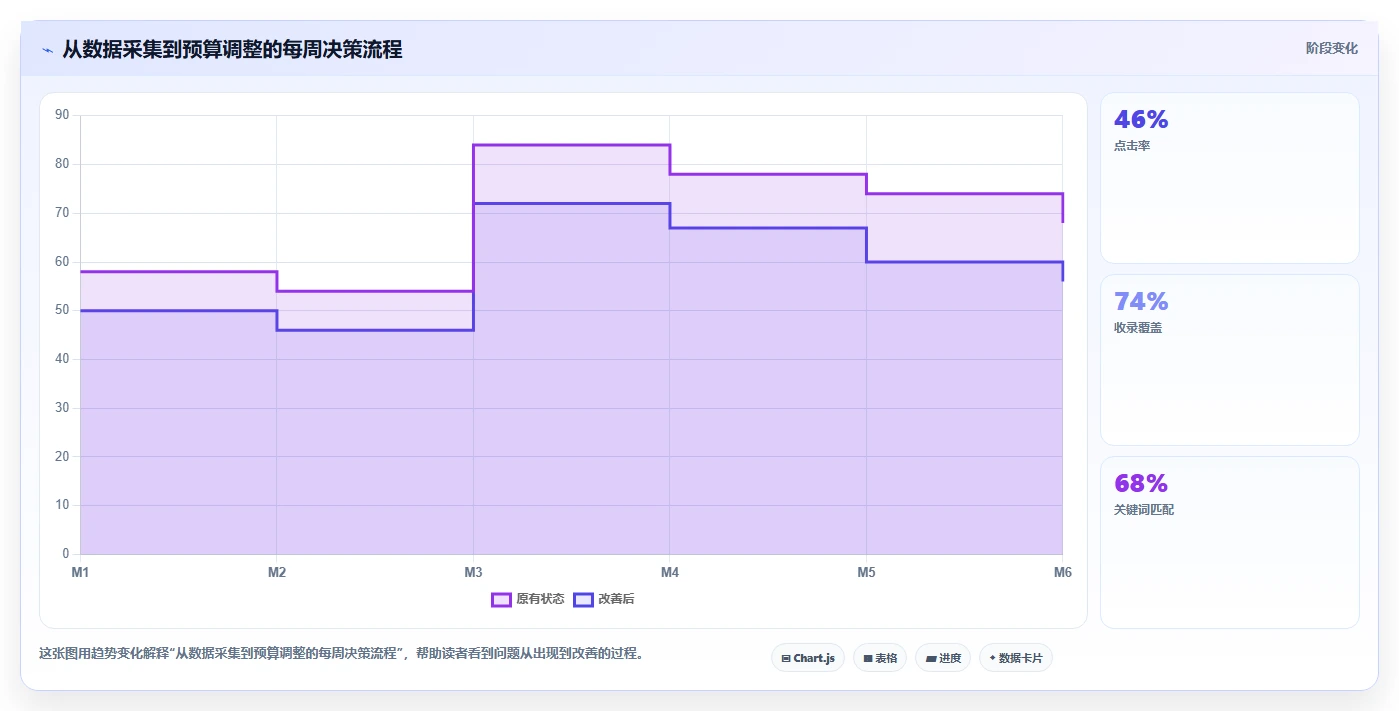Click the M6 axis label
The image size is (1399, 711).
[x=1062, y=573]
